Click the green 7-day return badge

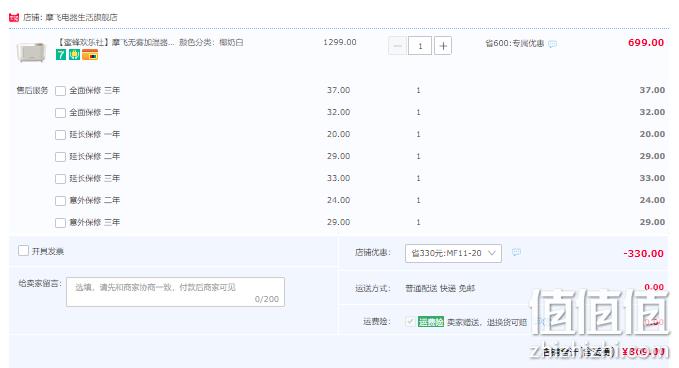(61, 55)
